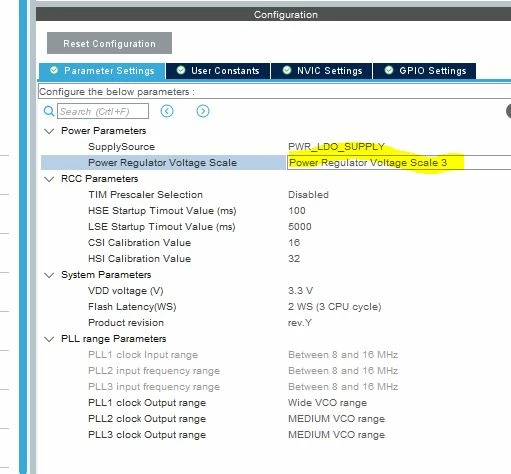Select TIM Prescaler Selection label
The image size is (511, 474).
pyautogui.click(x=145, y=195)
